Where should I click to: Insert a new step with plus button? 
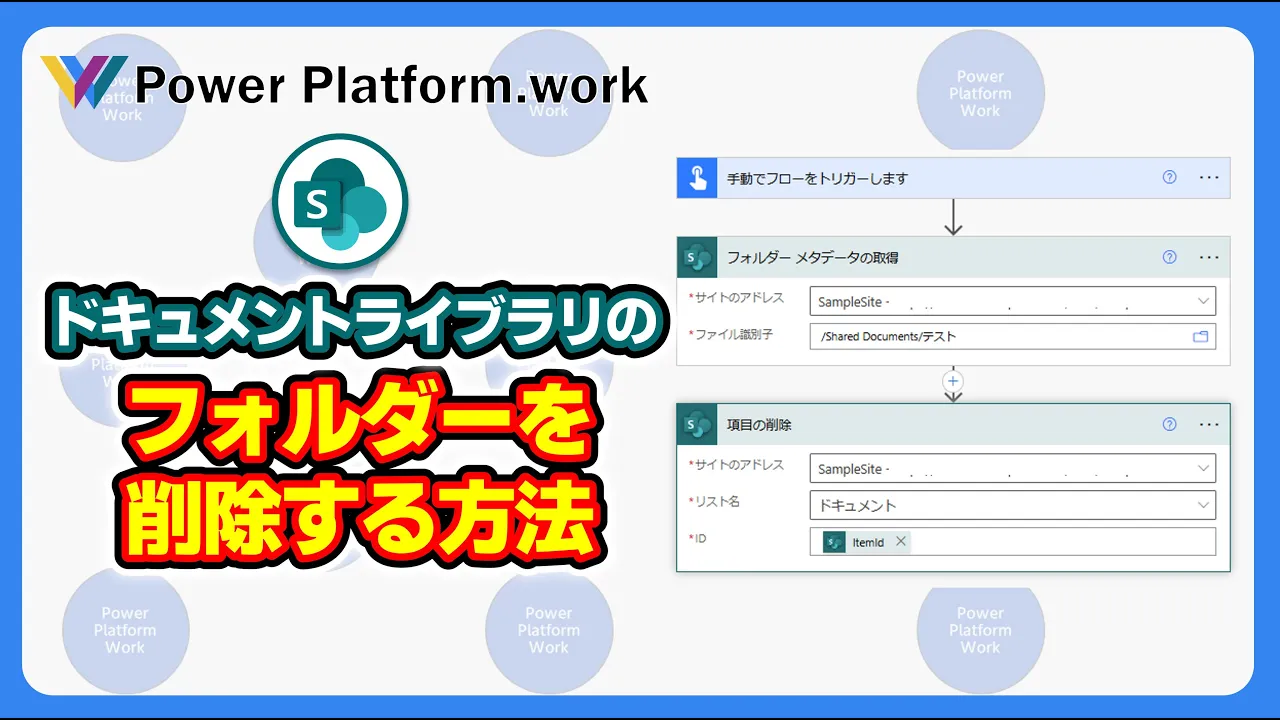[x=953, y=381]
